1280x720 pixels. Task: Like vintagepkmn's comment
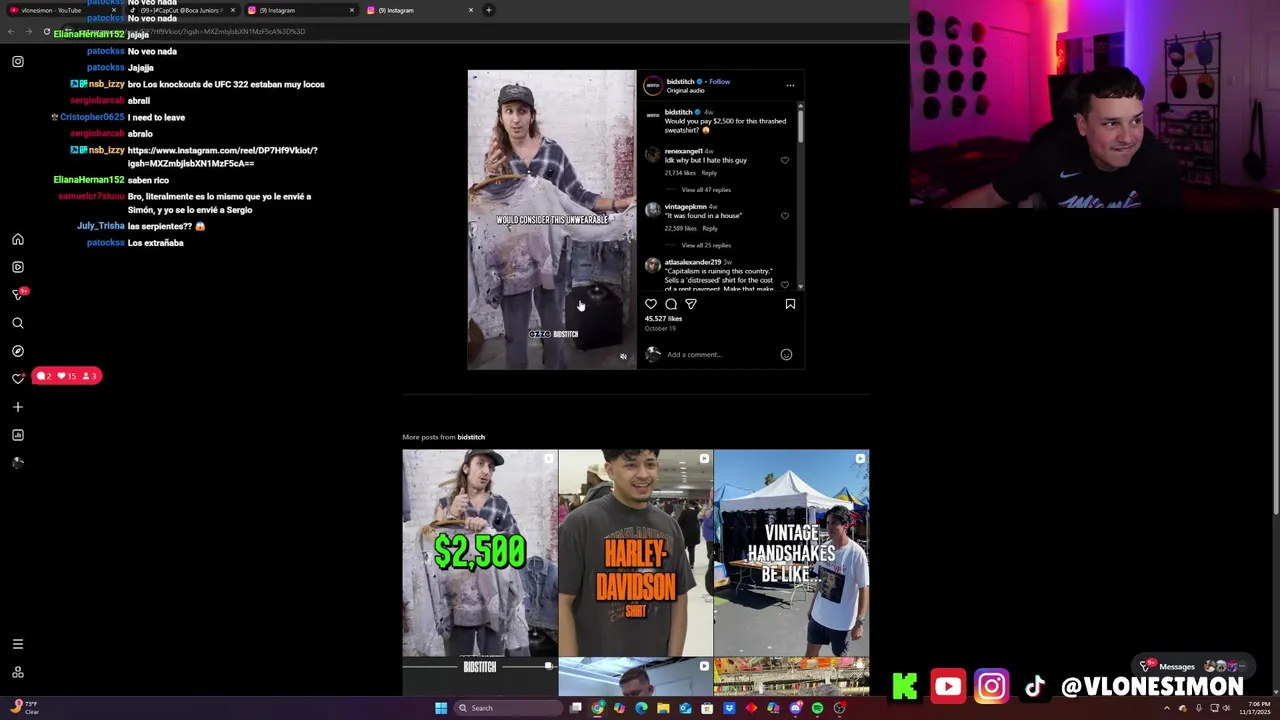(784, 216)
